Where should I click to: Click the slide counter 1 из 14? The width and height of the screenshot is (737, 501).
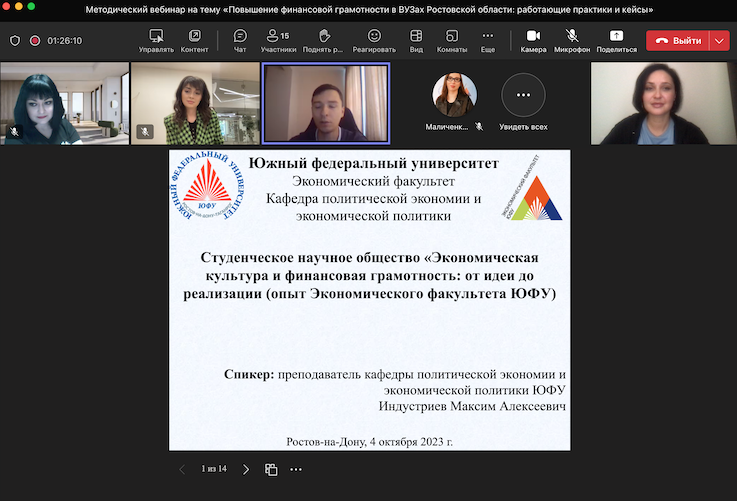coord(214,469)
